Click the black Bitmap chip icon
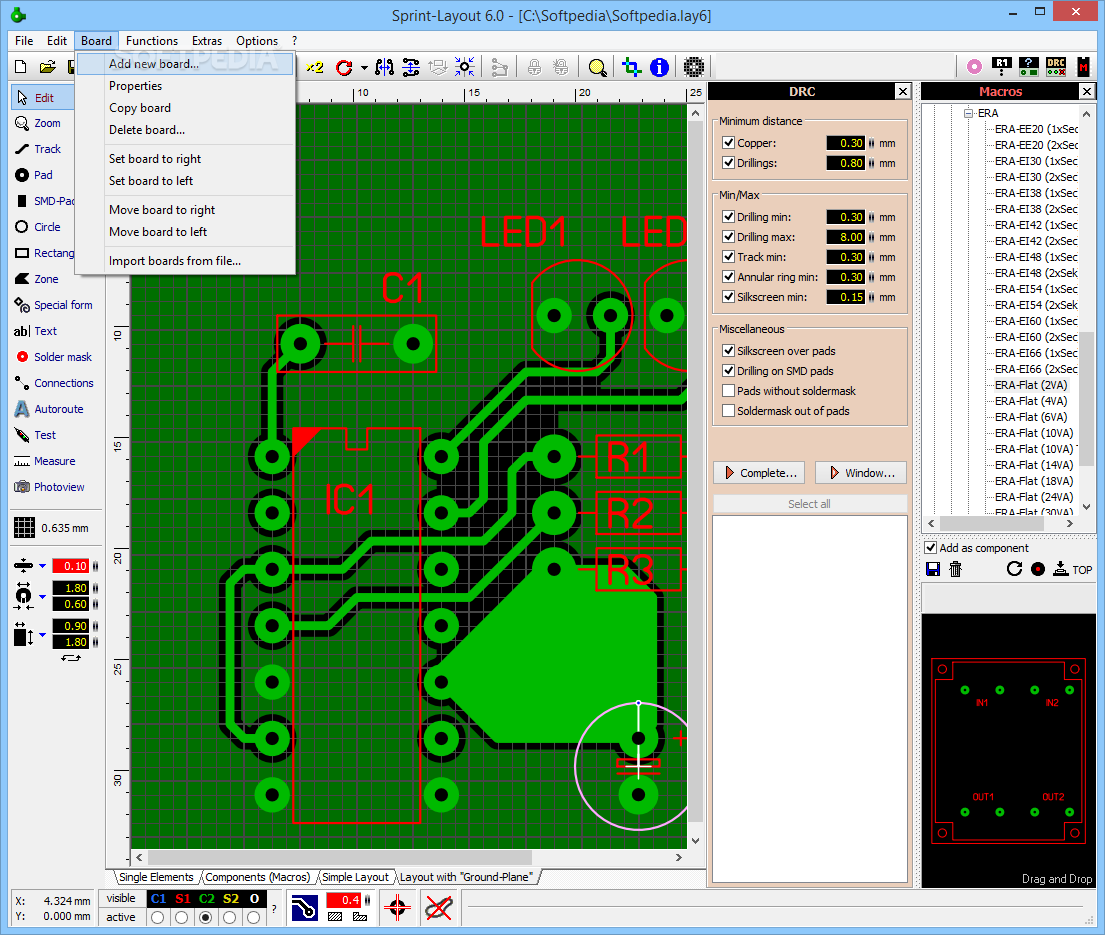 click(694, 68)
